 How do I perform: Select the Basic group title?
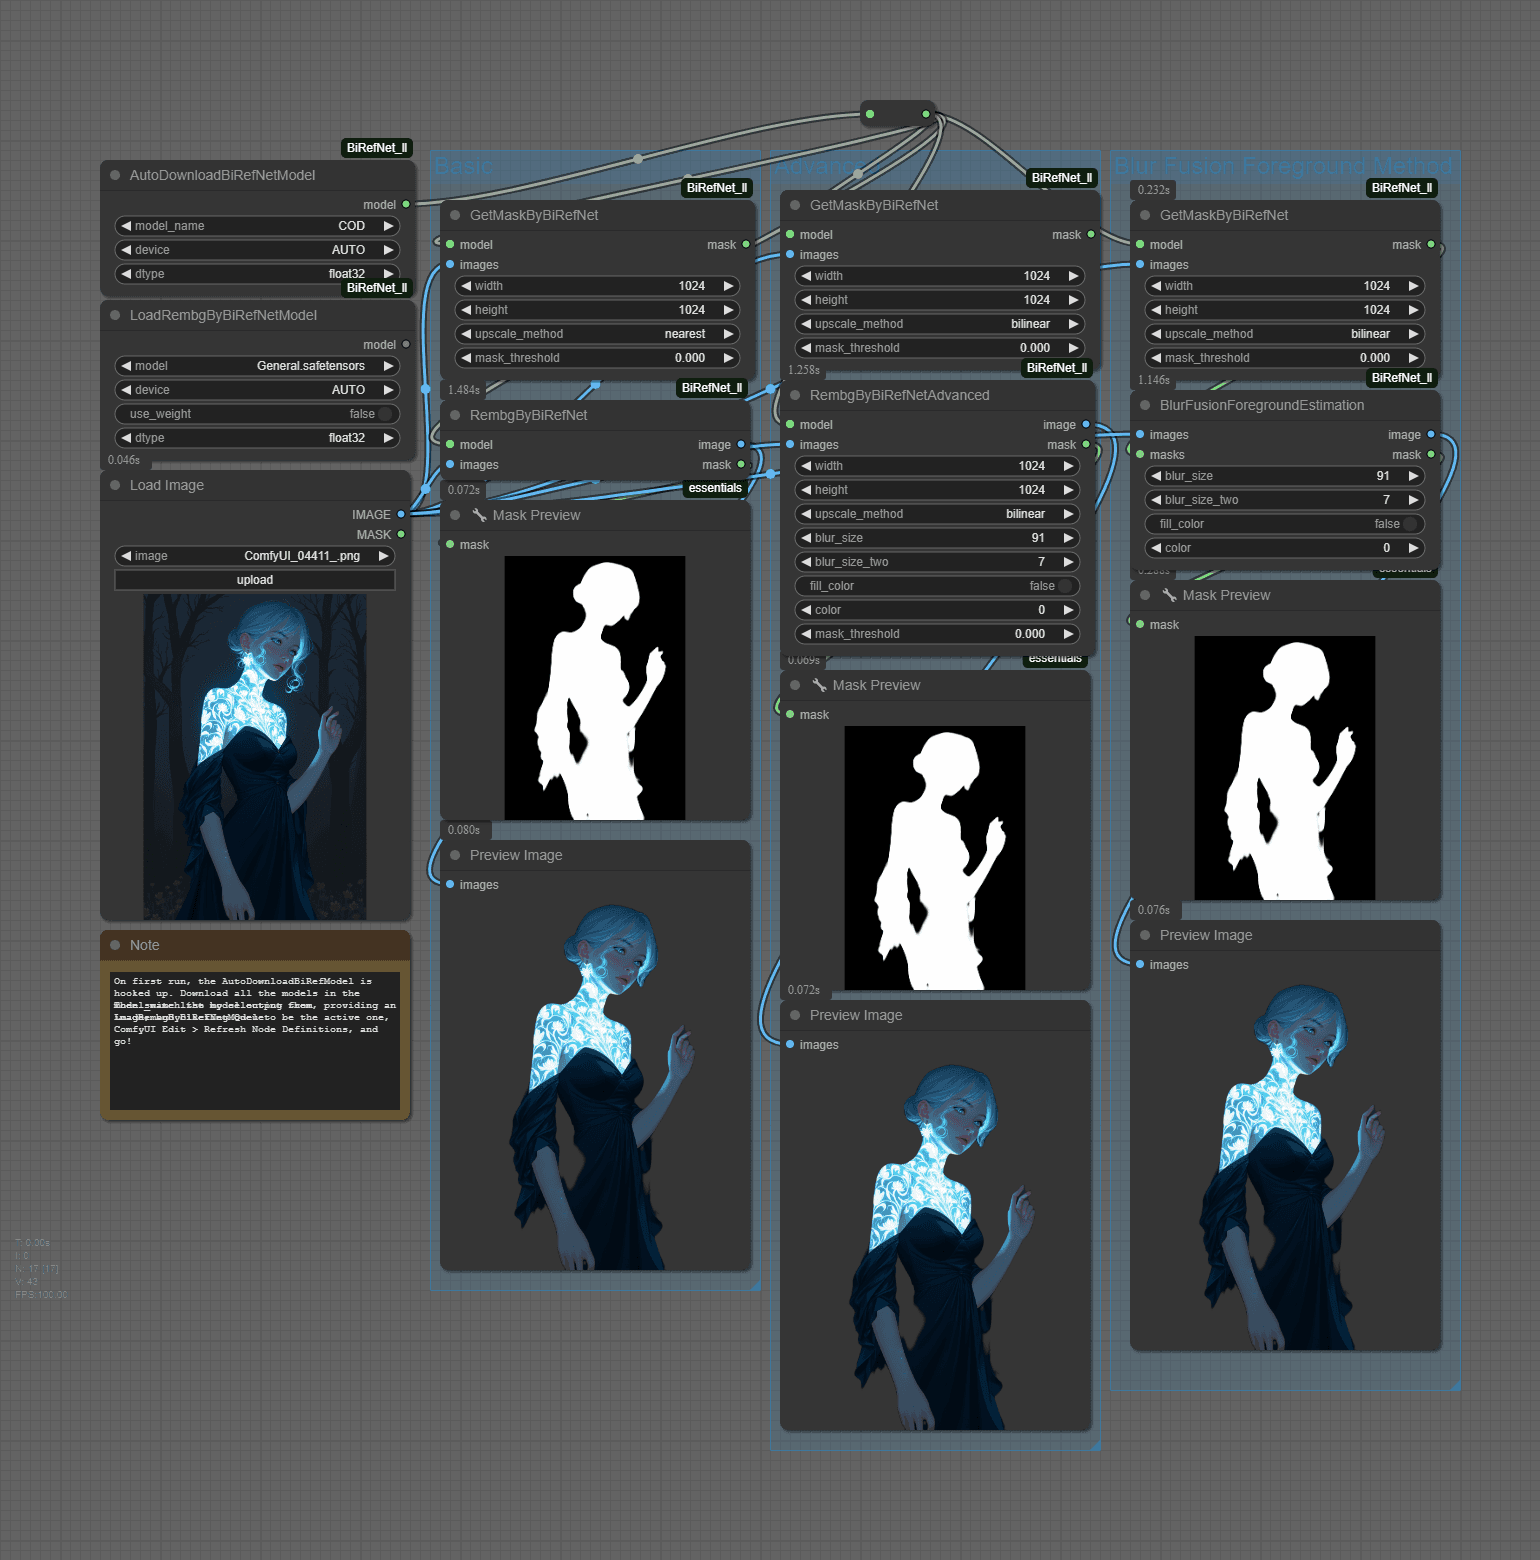pyautogui.click(x=463, y=166)
